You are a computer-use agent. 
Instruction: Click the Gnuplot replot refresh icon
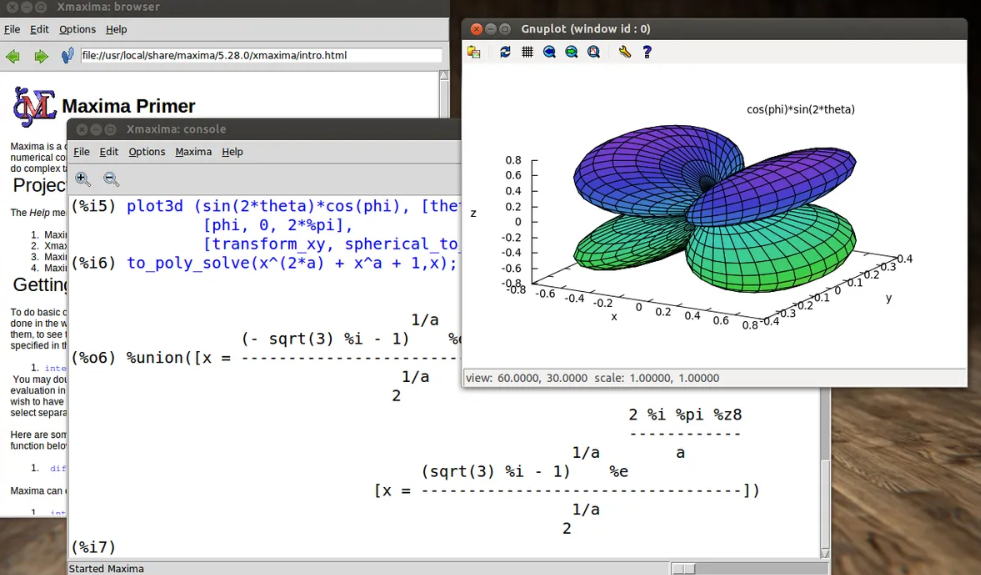[x=505, y=52]
